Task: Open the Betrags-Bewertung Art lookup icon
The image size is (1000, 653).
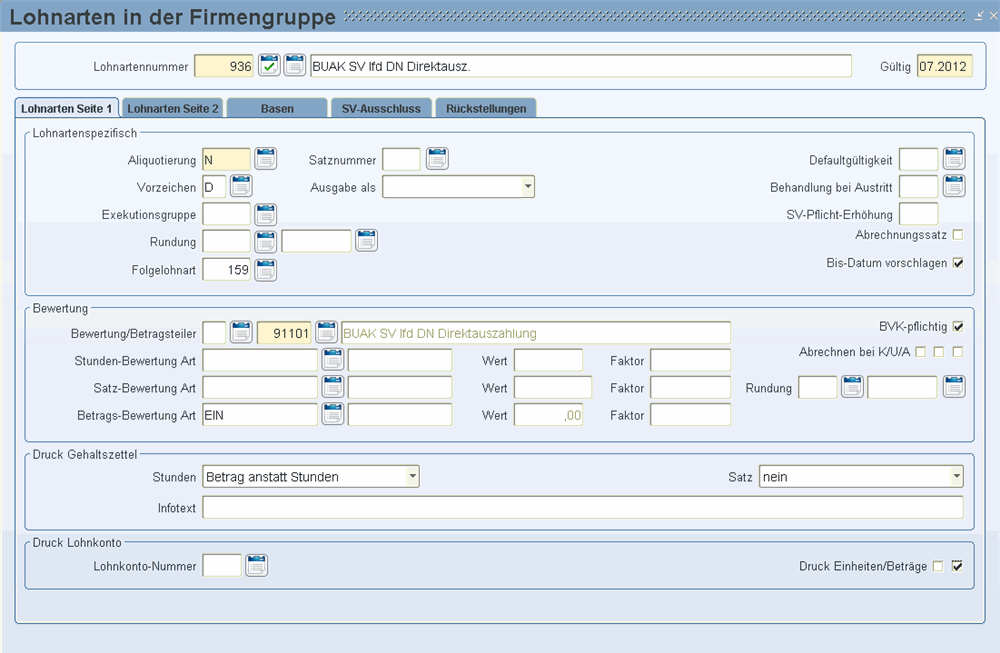Action: pyautogui.click(x=333, y=414)
